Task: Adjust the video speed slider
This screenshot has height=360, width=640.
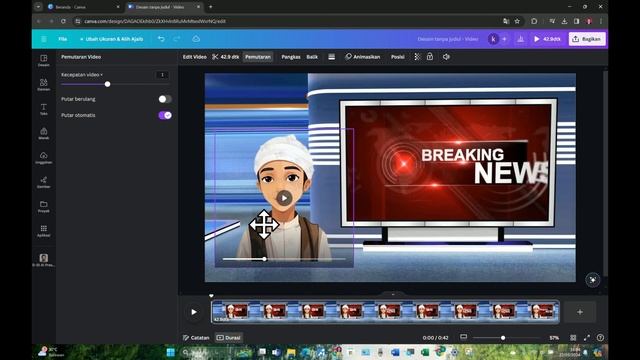Action: (x=107, y=84)
